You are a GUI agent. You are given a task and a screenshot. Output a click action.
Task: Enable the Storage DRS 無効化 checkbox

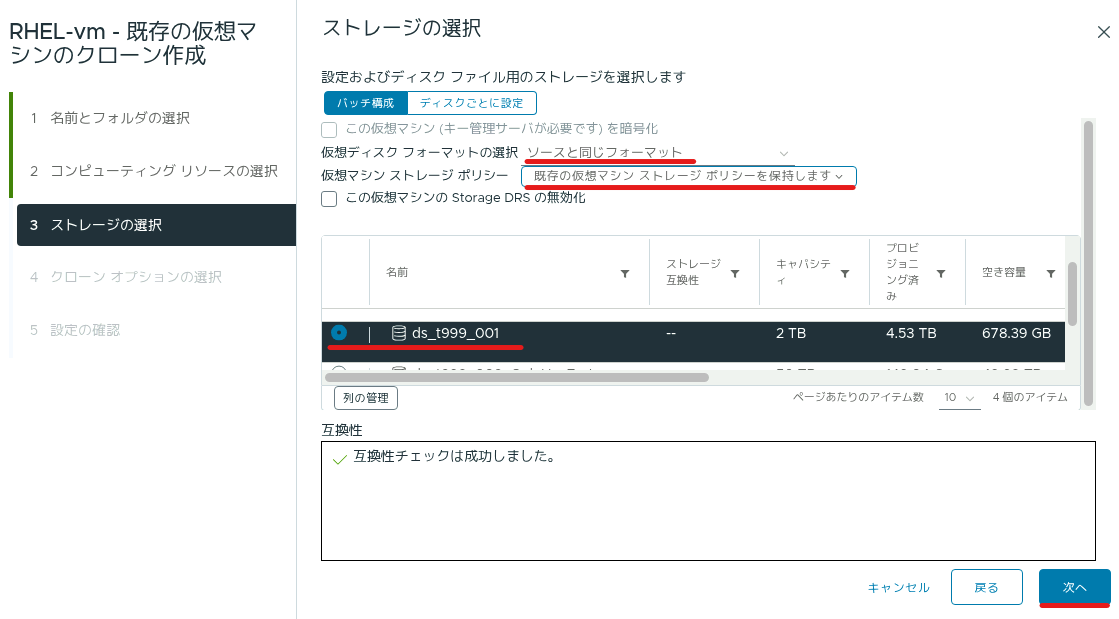[329, 198]
